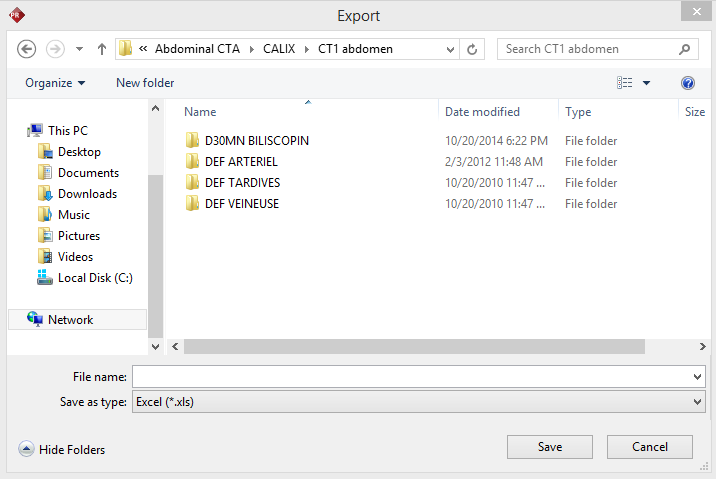Change the view layout icon
The image size is (716, 479).
point(626,83)
